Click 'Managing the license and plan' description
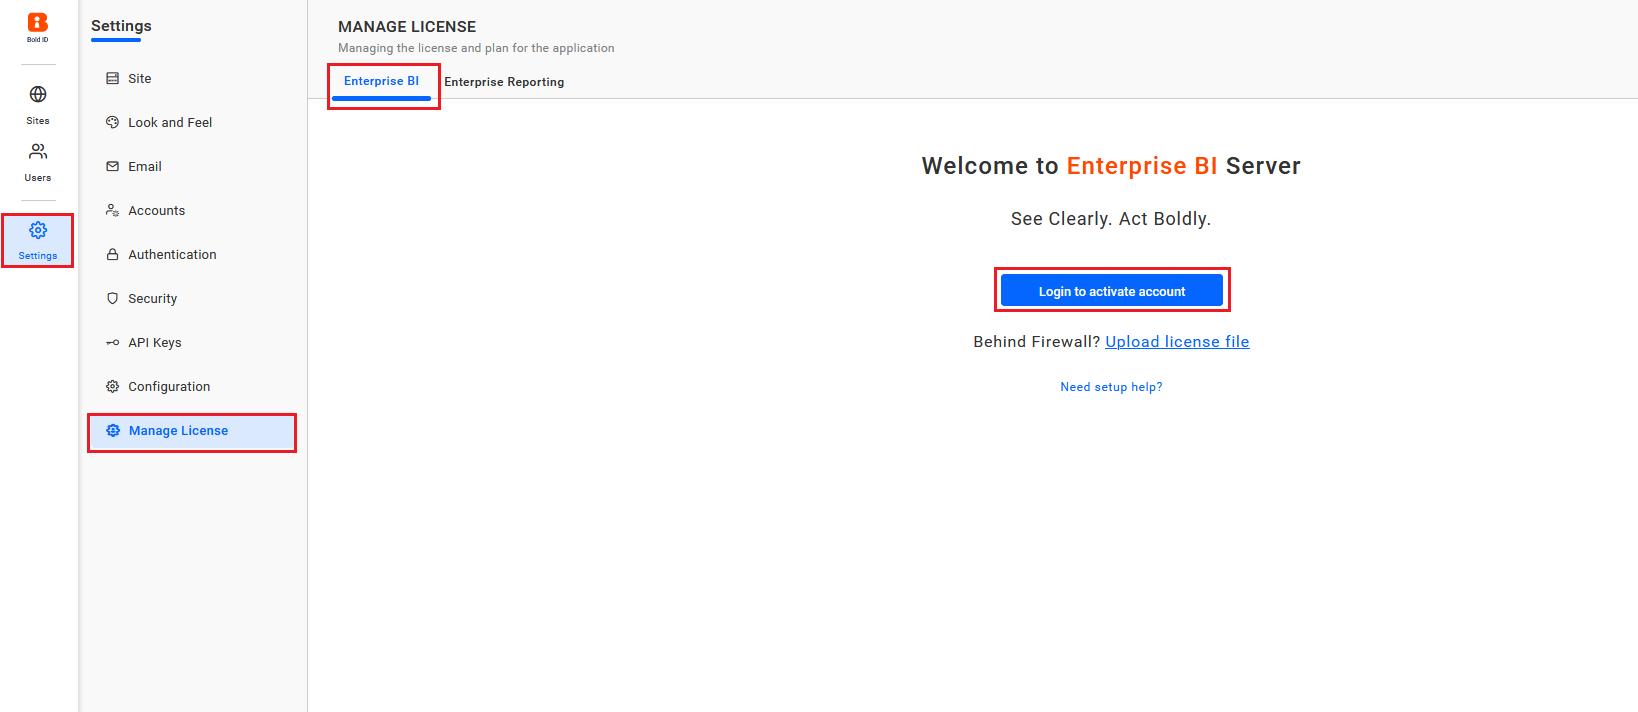The height and width of the screenshot is (712, 1638). (476, 48)
